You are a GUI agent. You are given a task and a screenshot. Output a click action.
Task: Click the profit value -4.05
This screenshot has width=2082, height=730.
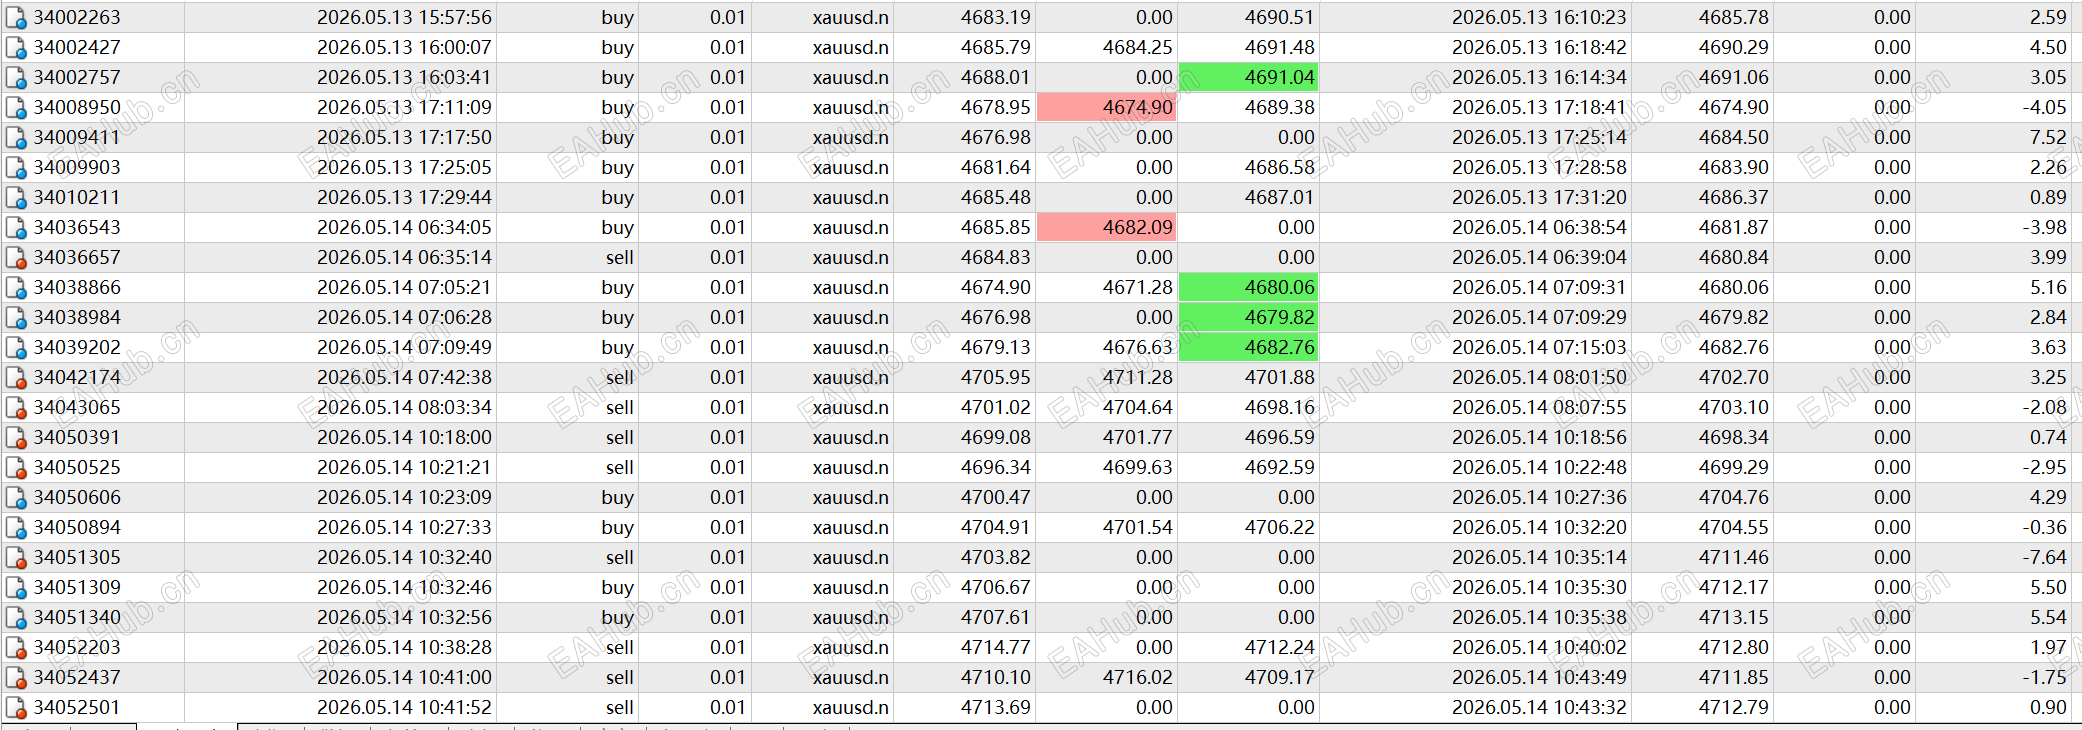point(2044,107)
